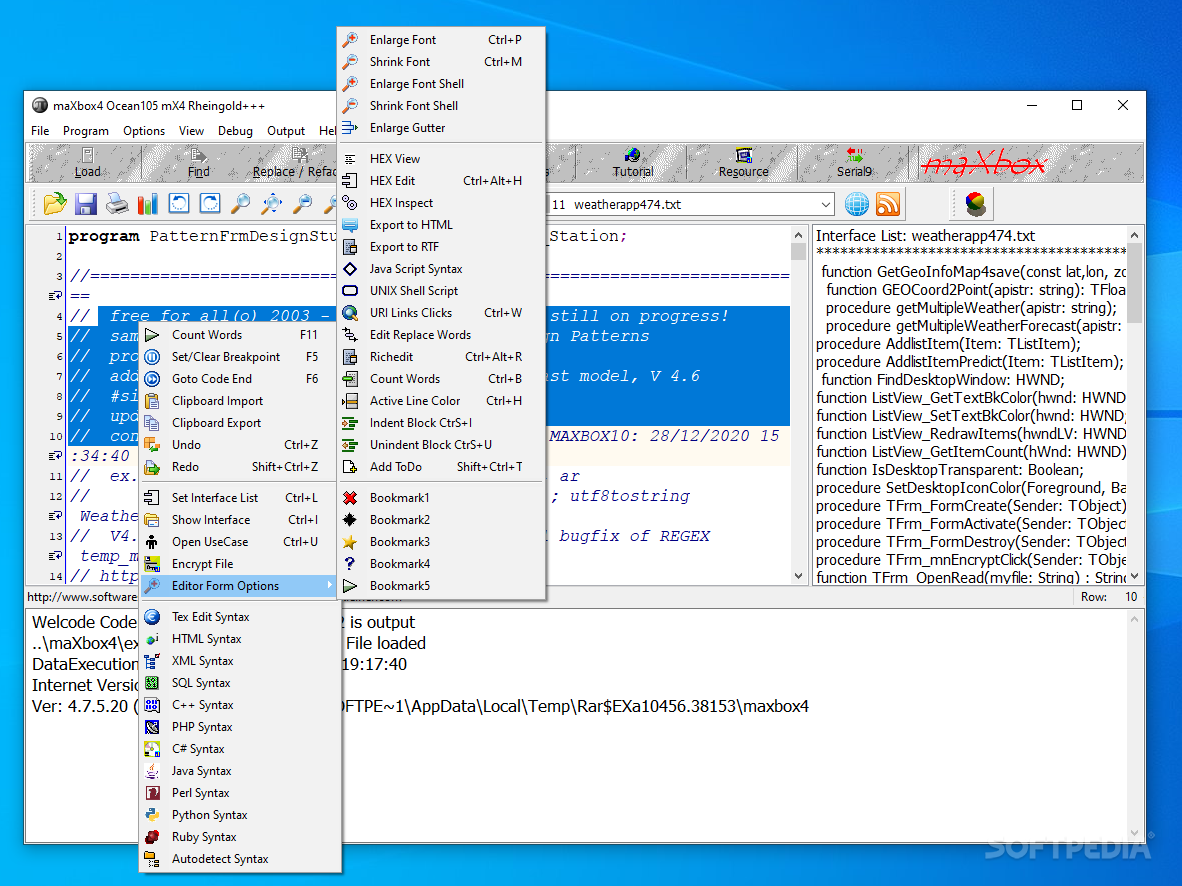This screenshot has width=1182, height=886.
Task: Click the Interface List scroll down arrow
Action: coord(1135,577)
